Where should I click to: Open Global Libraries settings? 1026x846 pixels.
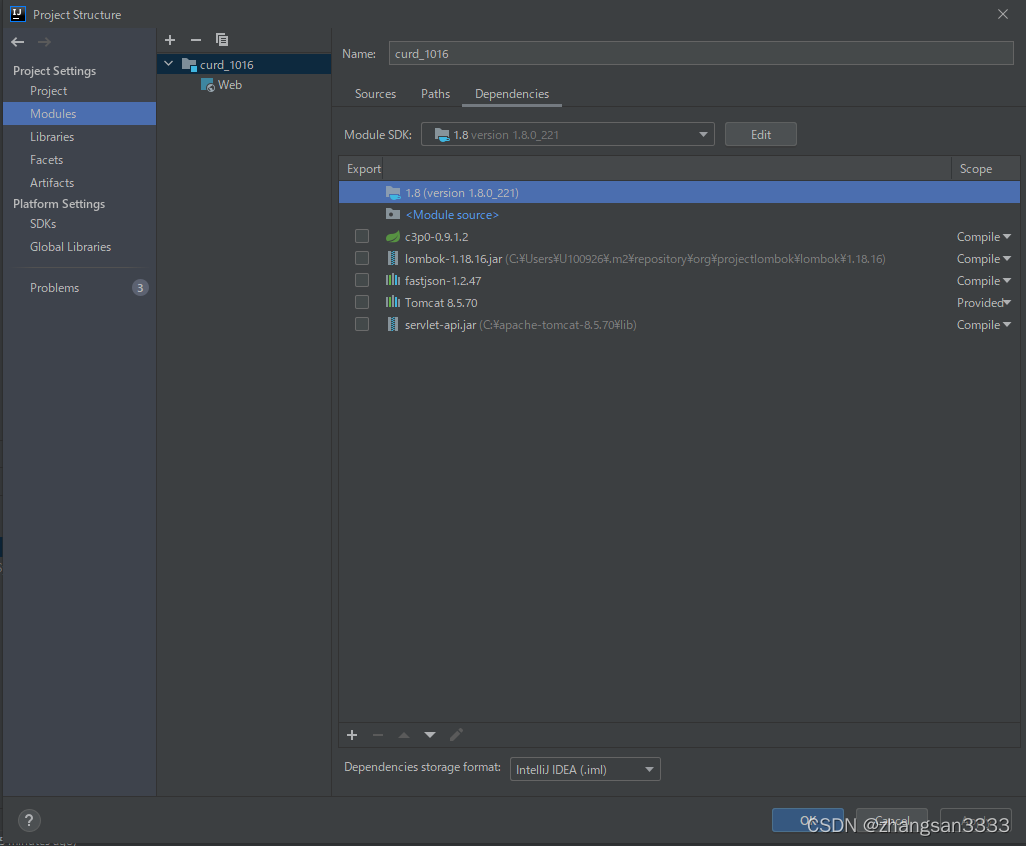pos(70,247)
